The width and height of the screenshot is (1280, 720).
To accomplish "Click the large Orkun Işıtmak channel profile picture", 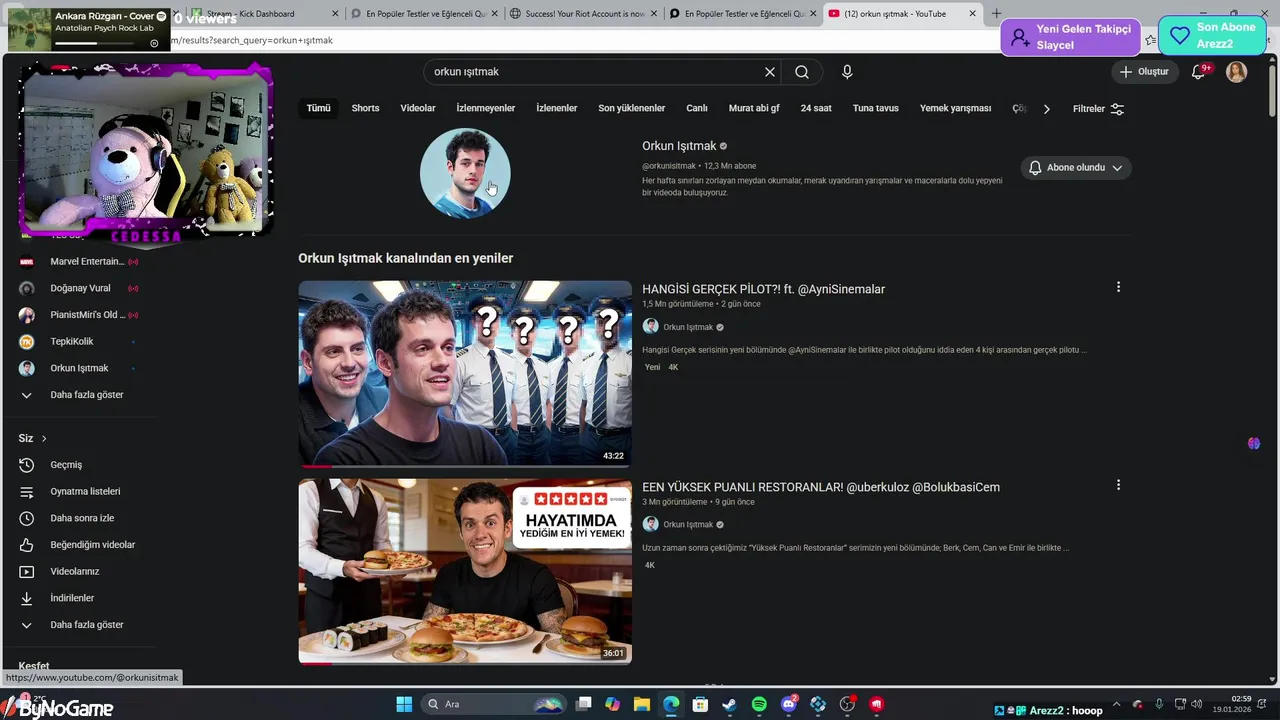I will coord(465,173).
